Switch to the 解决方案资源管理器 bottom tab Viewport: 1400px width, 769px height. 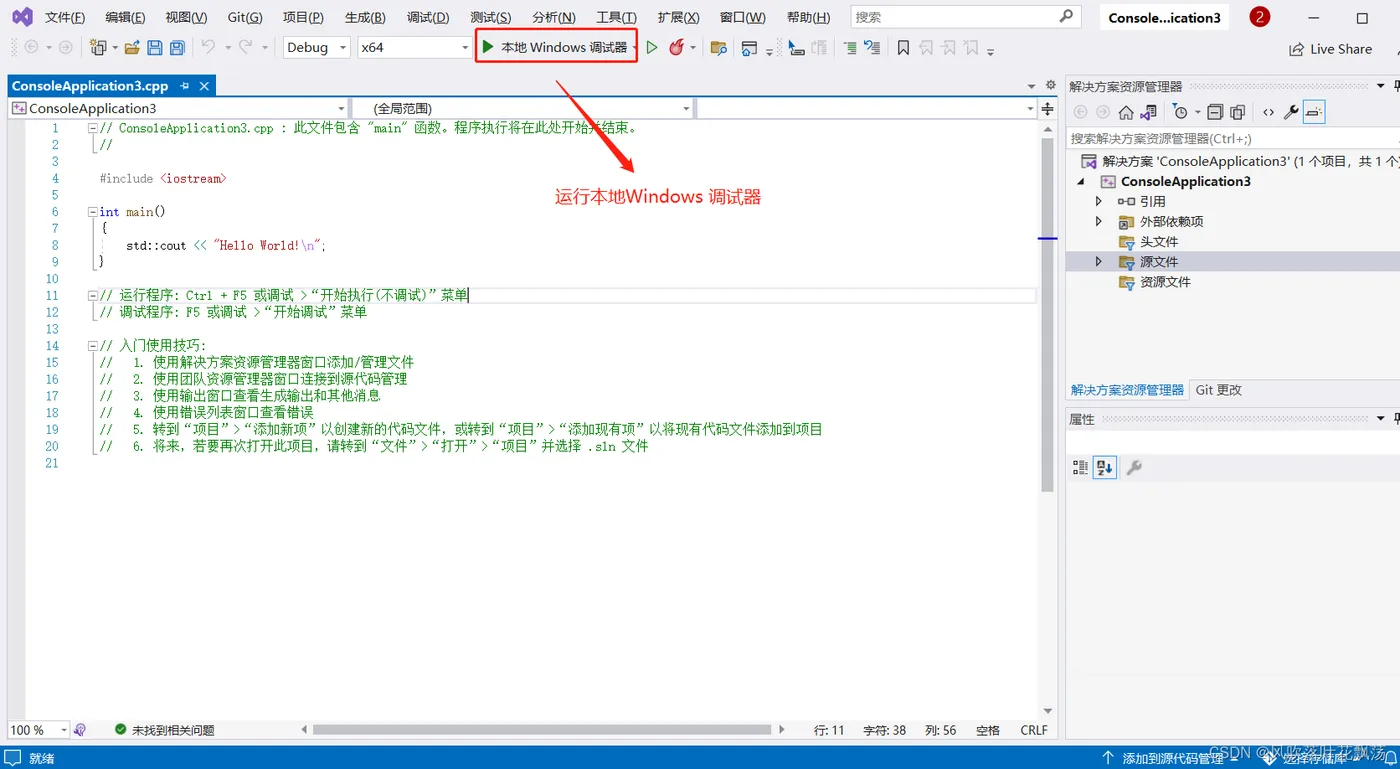[x=1127, y=390]
